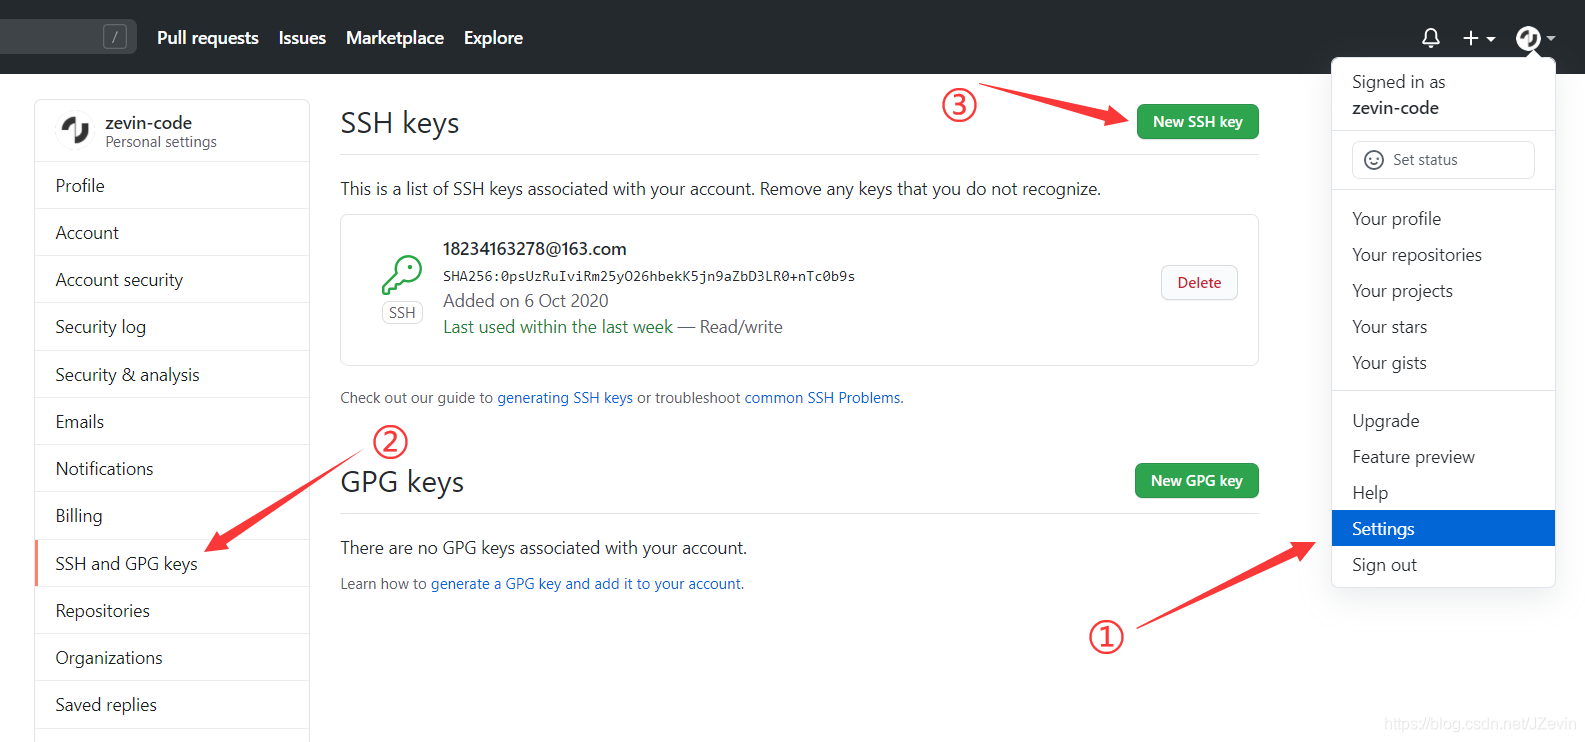Image resolution: width=1585 pixels, height=742 pixels.
Task: Open Security log settings
Action: 172,327
